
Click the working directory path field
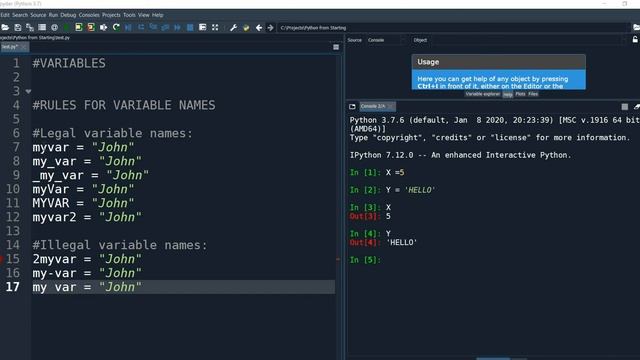pyautogui.click(x=453, y=28)
